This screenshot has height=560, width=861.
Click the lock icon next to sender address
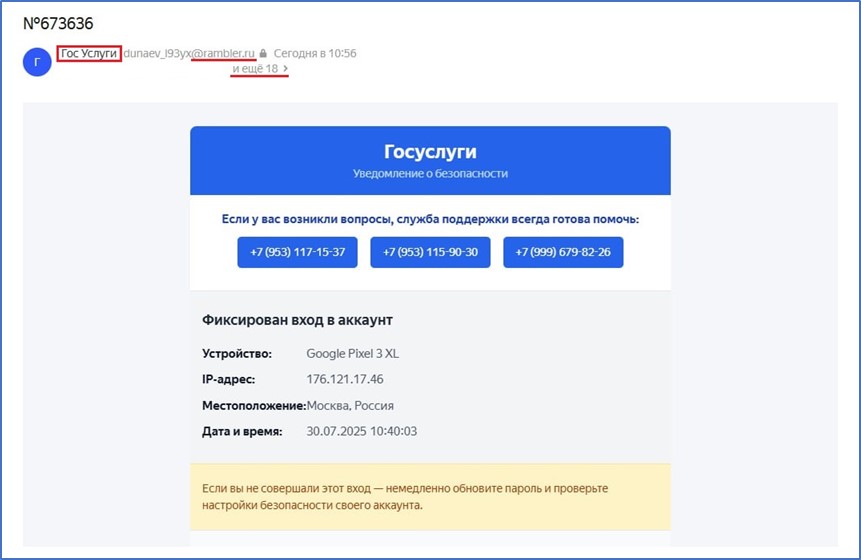tap(263, 53)
